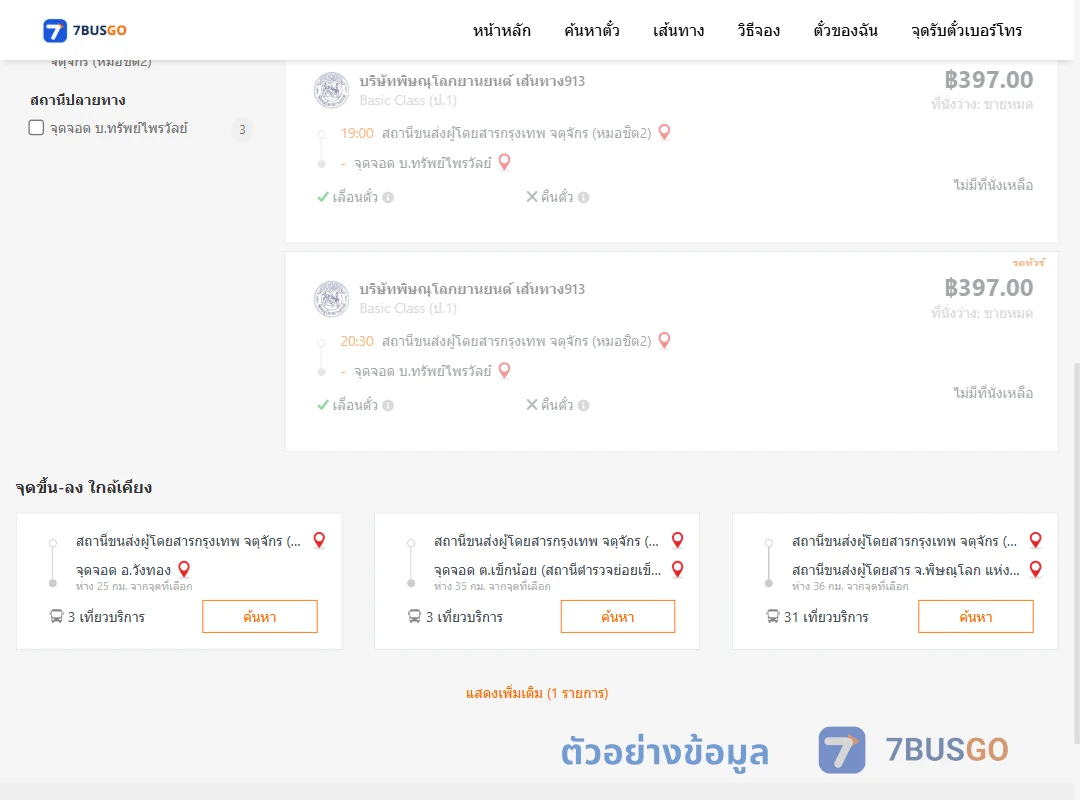
Task: Click green check icon on 19:00 trip
Action: (322, 197)
